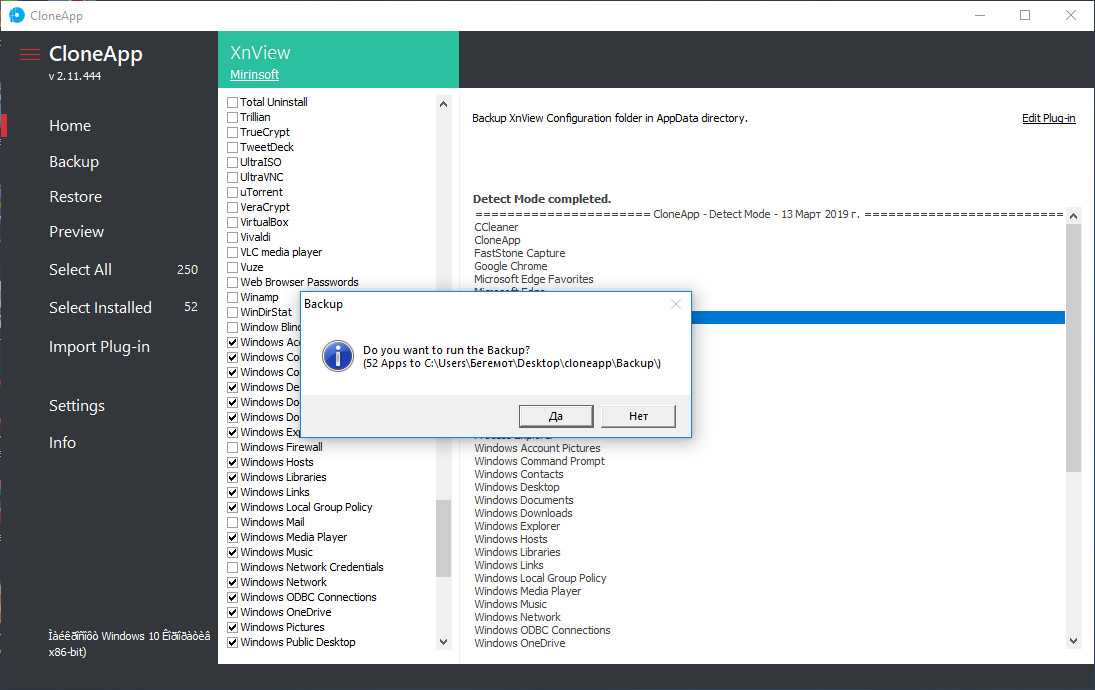Open the Backup section in sidebar
Image resolution: width=1095 pixels, height=690 pixels.
click(x=74, y=161)
